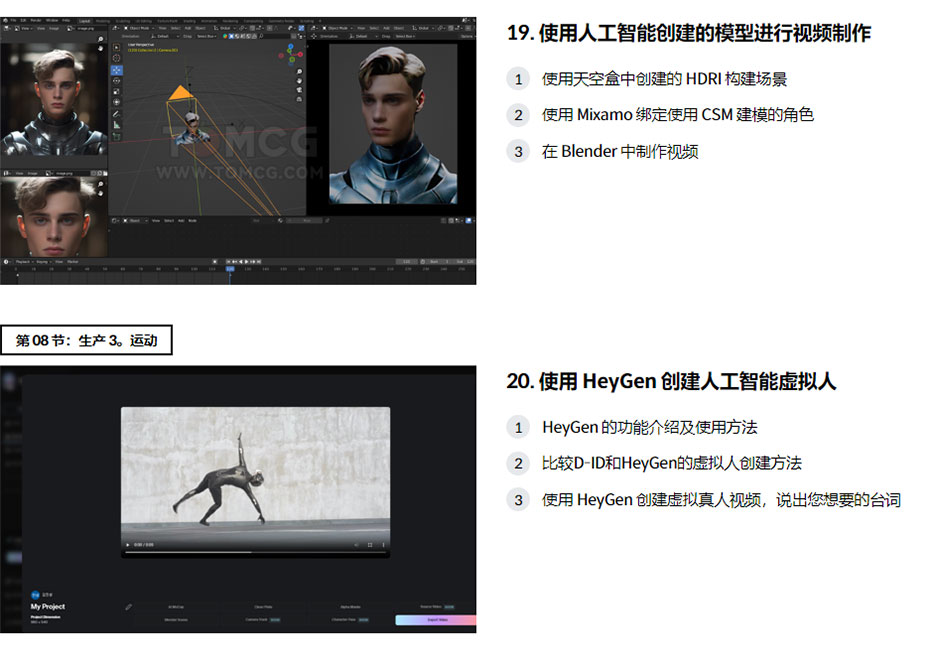Click the blue timeline current frame marker

point(230,269)
